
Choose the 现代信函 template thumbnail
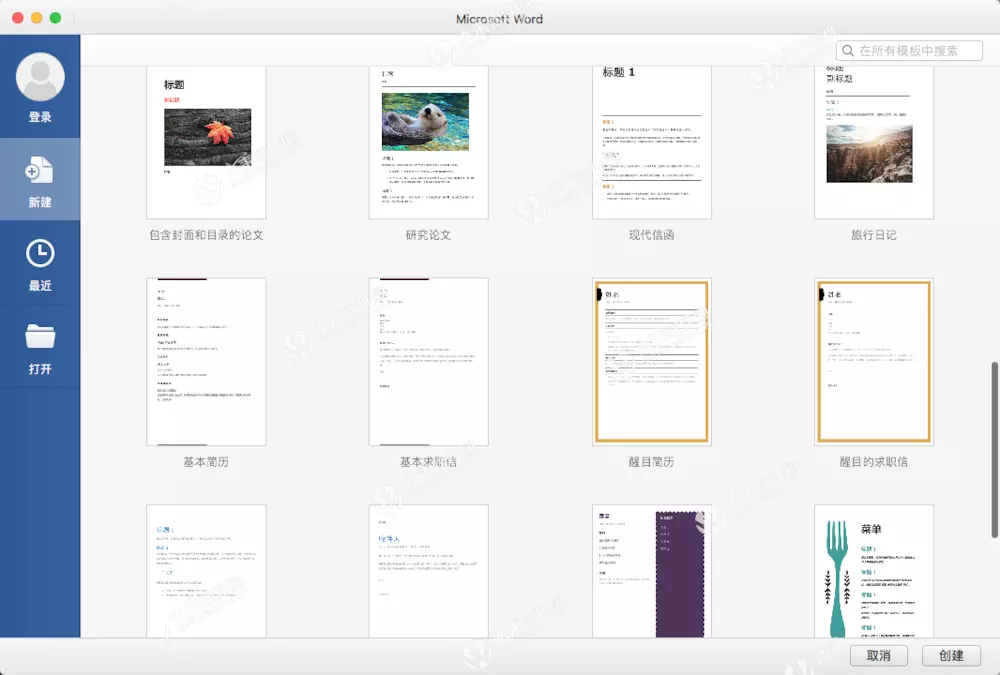coord(651,142)
